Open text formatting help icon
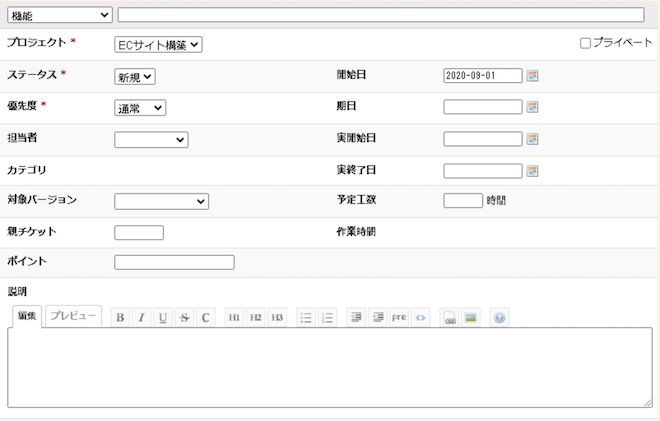Image resolution: width=660 pixels, height=421 pixels. 500,317
